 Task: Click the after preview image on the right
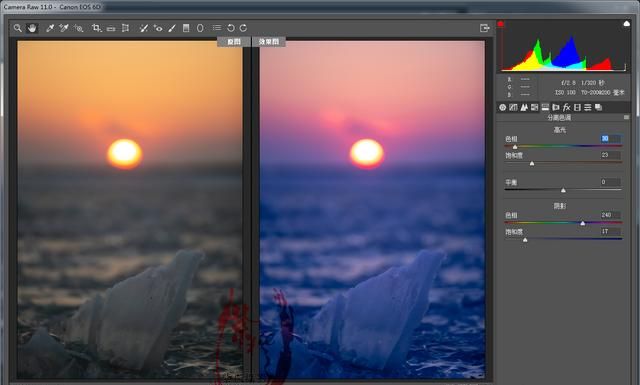pyautogui.click(x=372, y=209)
